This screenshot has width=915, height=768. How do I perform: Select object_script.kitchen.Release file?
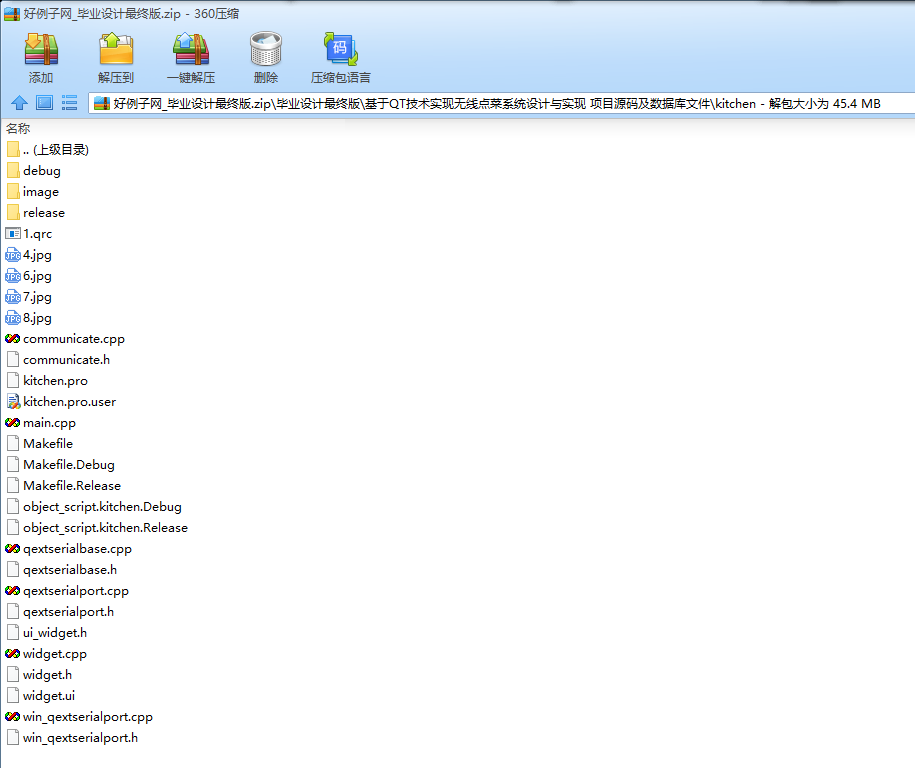coord(97,528)
